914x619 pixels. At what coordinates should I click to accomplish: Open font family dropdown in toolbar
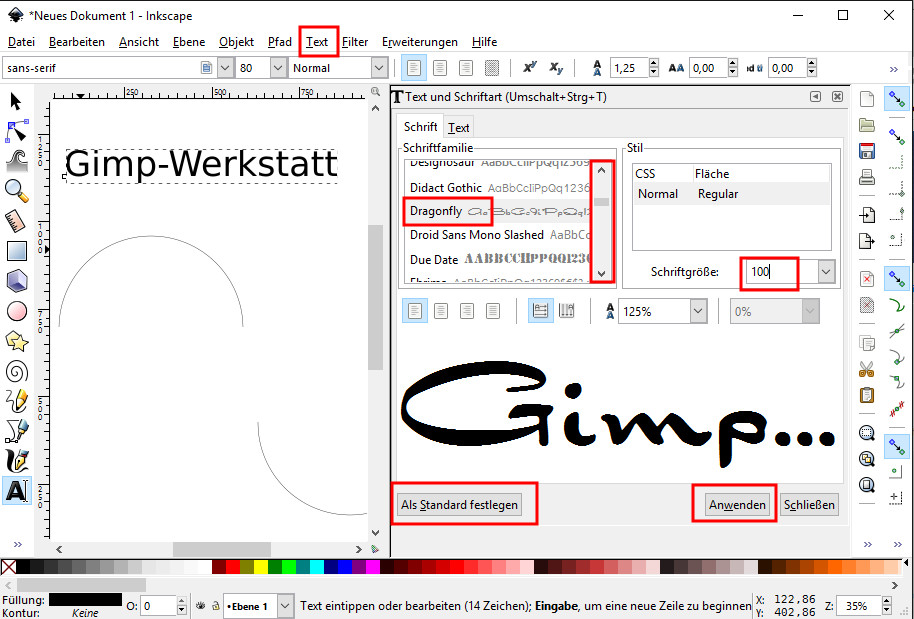[x=226, y=68]
